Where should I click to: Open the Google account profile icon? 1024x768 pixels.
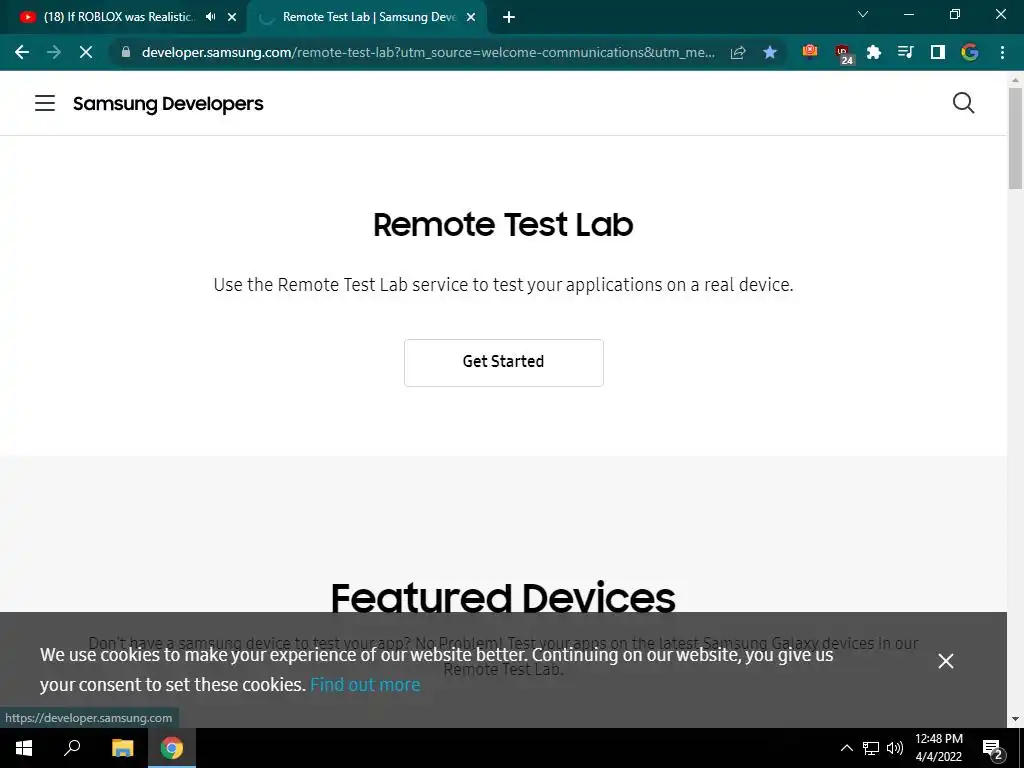point(970,52)
